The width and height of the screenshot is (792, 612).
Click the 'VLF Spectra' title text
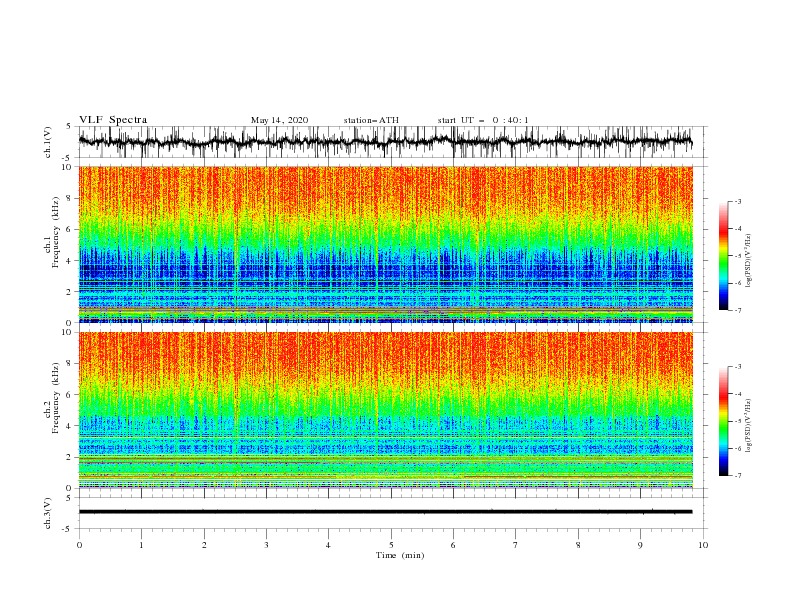pos(113,120)
